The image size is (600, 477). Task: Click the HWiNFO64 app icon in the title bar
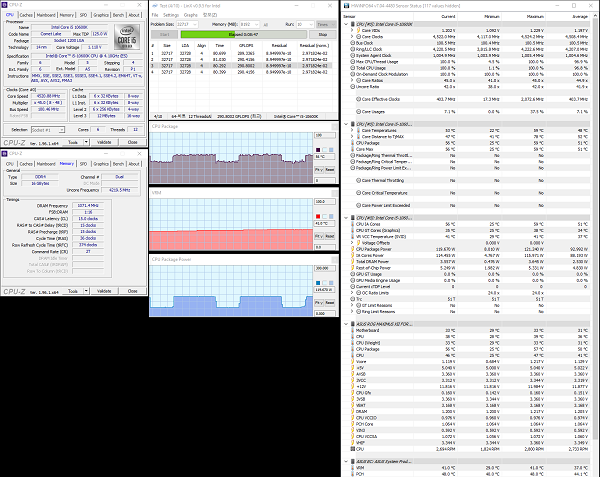(x=346, y=6)
